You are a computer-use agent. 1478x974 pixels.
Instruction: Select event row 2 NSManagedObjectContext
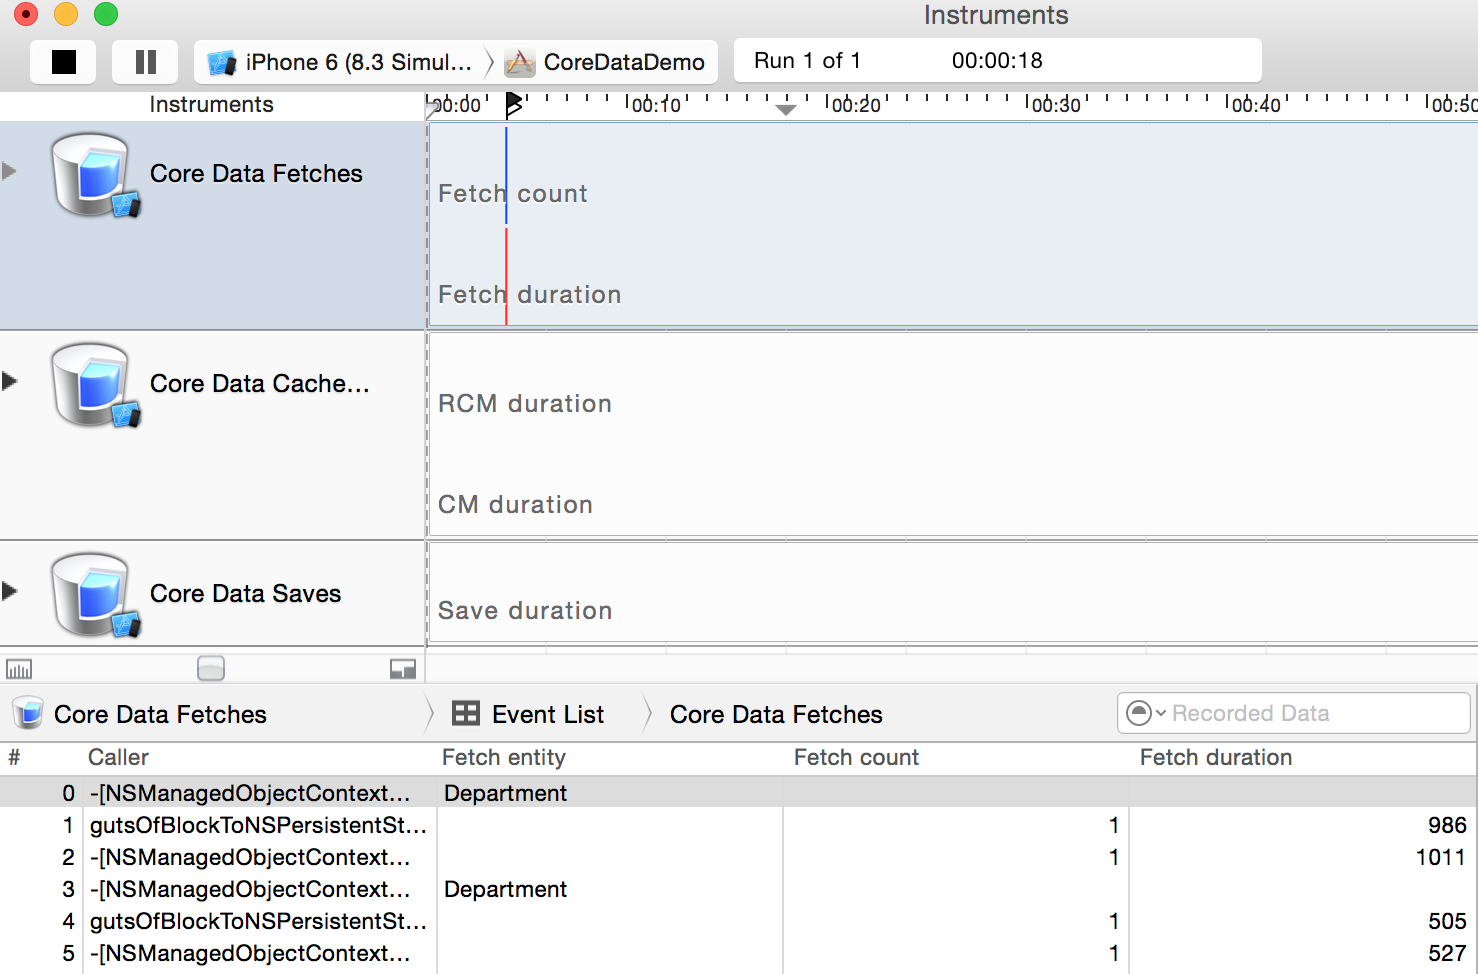click(x=738, y=857)
